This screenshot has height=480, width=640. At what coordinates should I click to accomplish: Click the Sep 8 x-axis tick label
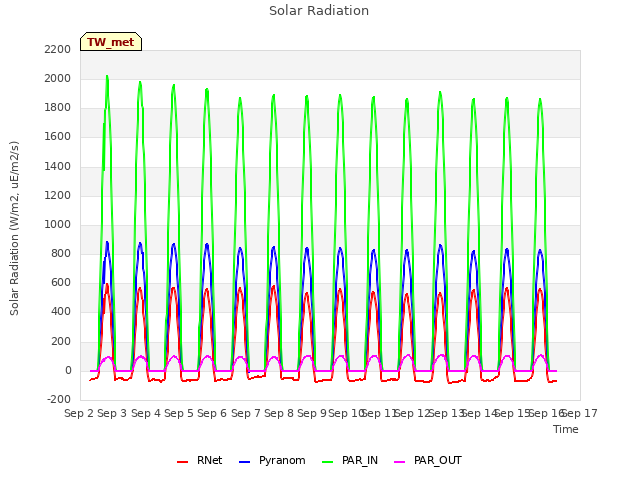[x=279, y=413]
